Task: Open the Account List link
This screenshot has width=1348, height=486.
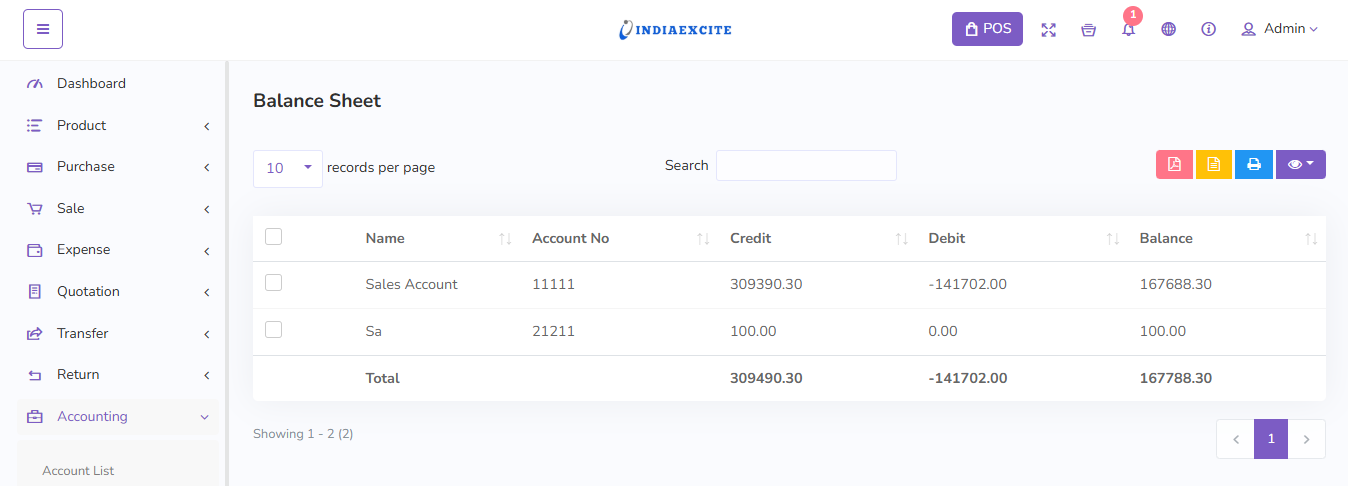Action: [x=78, y=471]
